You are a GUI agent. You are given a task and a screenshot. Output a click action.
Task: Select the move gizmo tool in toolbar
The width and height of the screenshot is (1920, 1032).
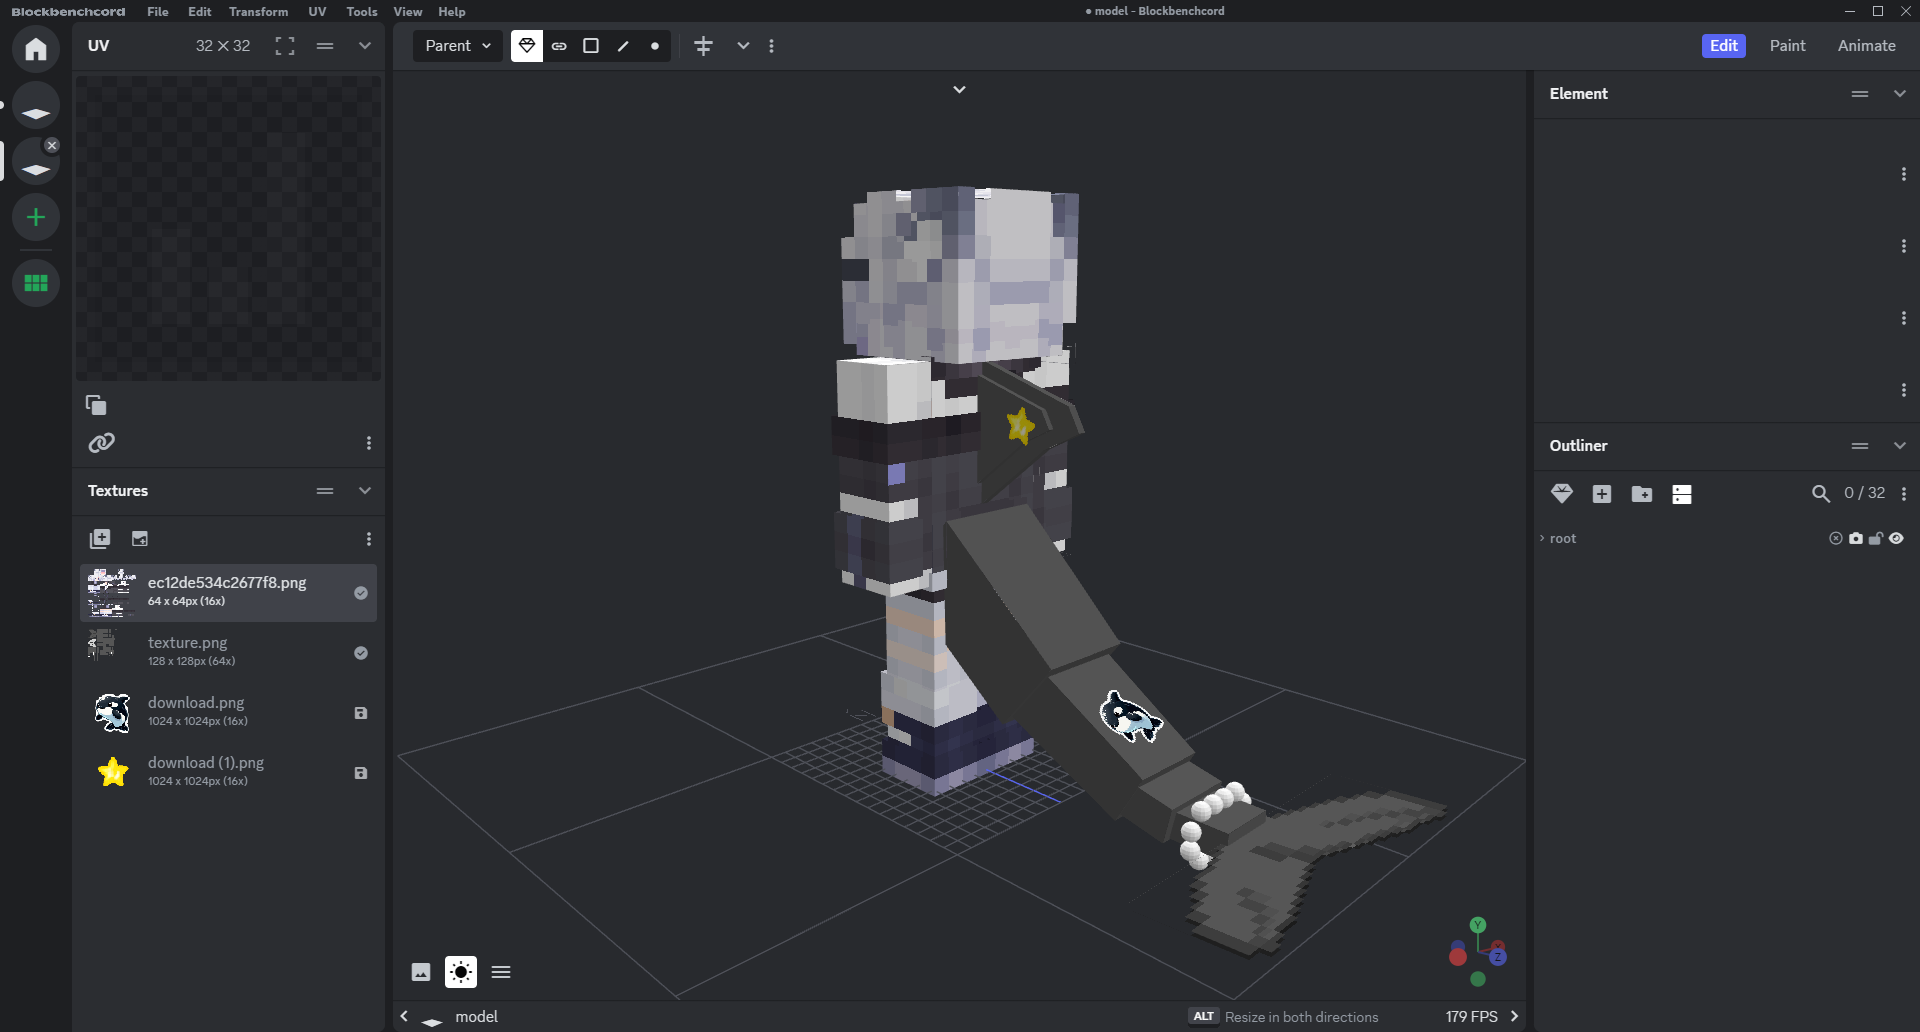click(703, 46)
